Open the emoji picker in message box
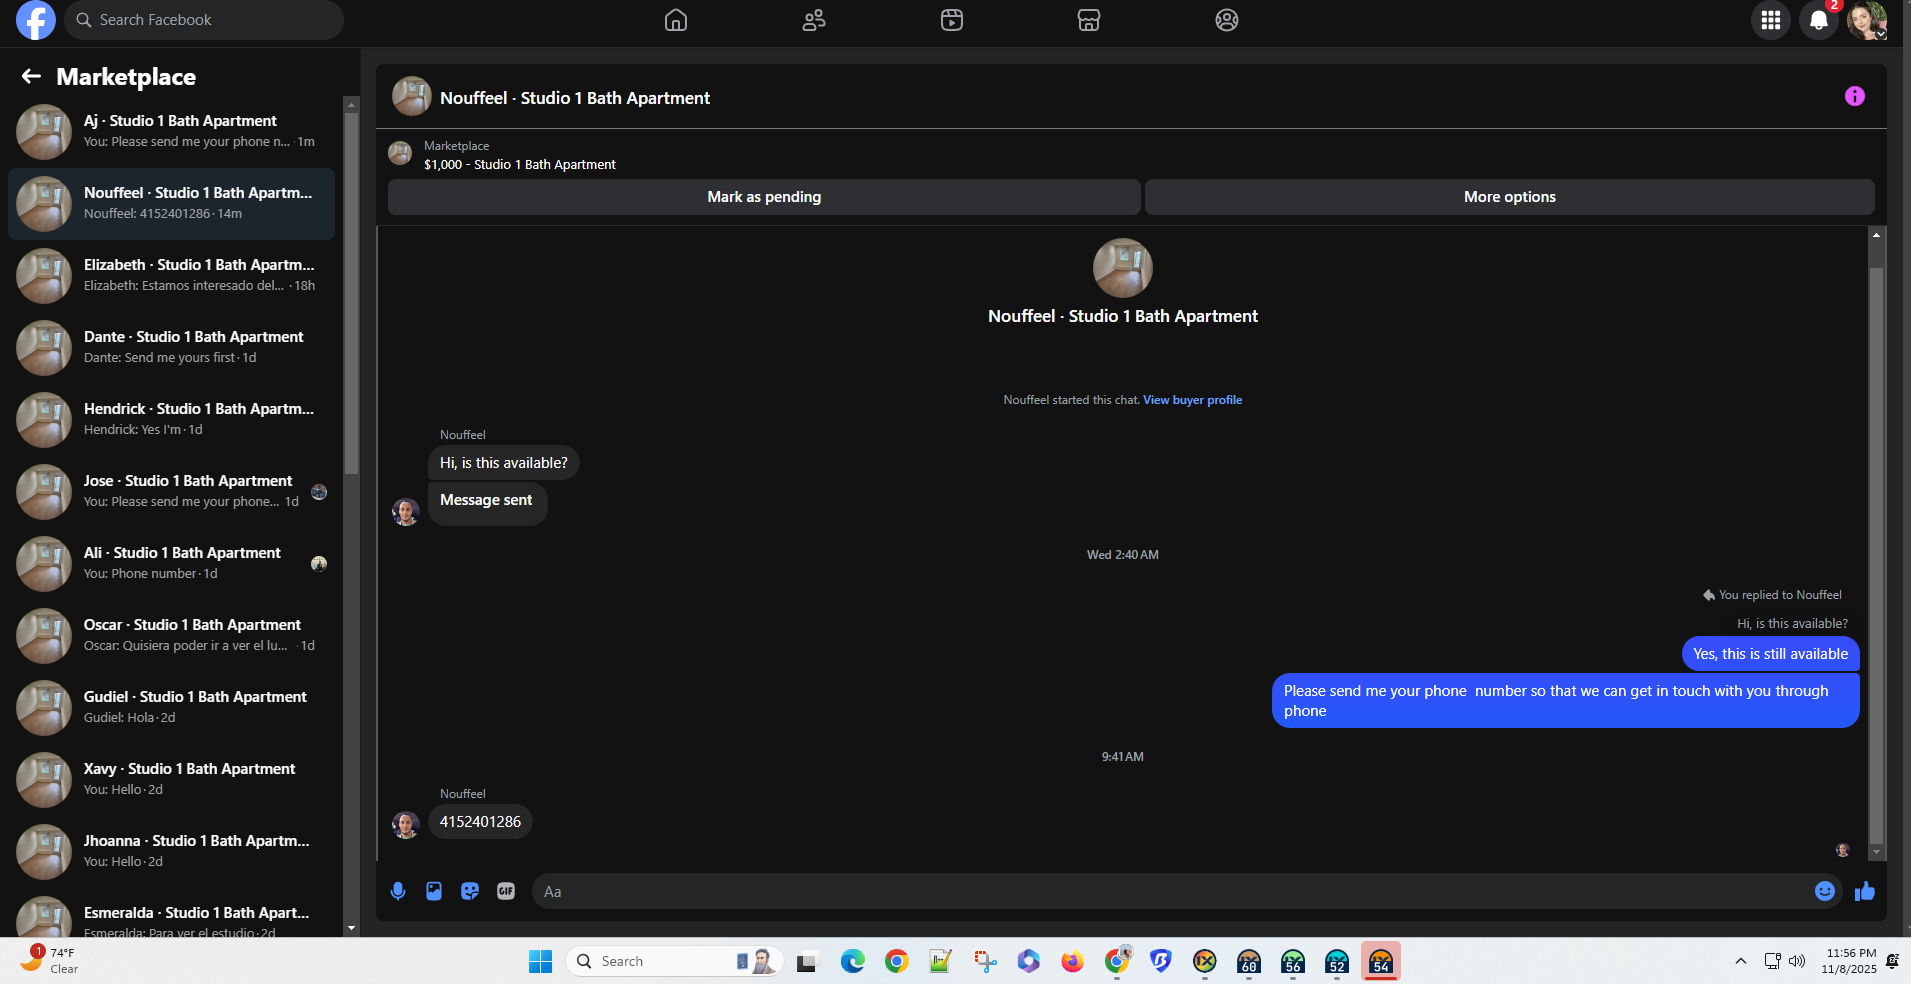This screenshot has width=1911, height=984. 1825,891
